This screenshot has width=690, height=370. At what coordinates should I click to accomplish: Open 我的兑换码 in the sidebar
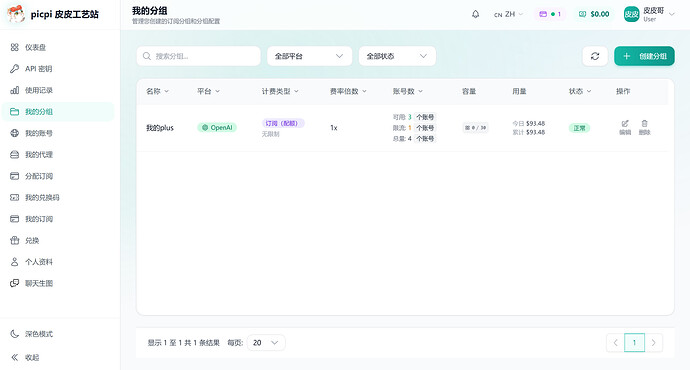coord(58,198)
